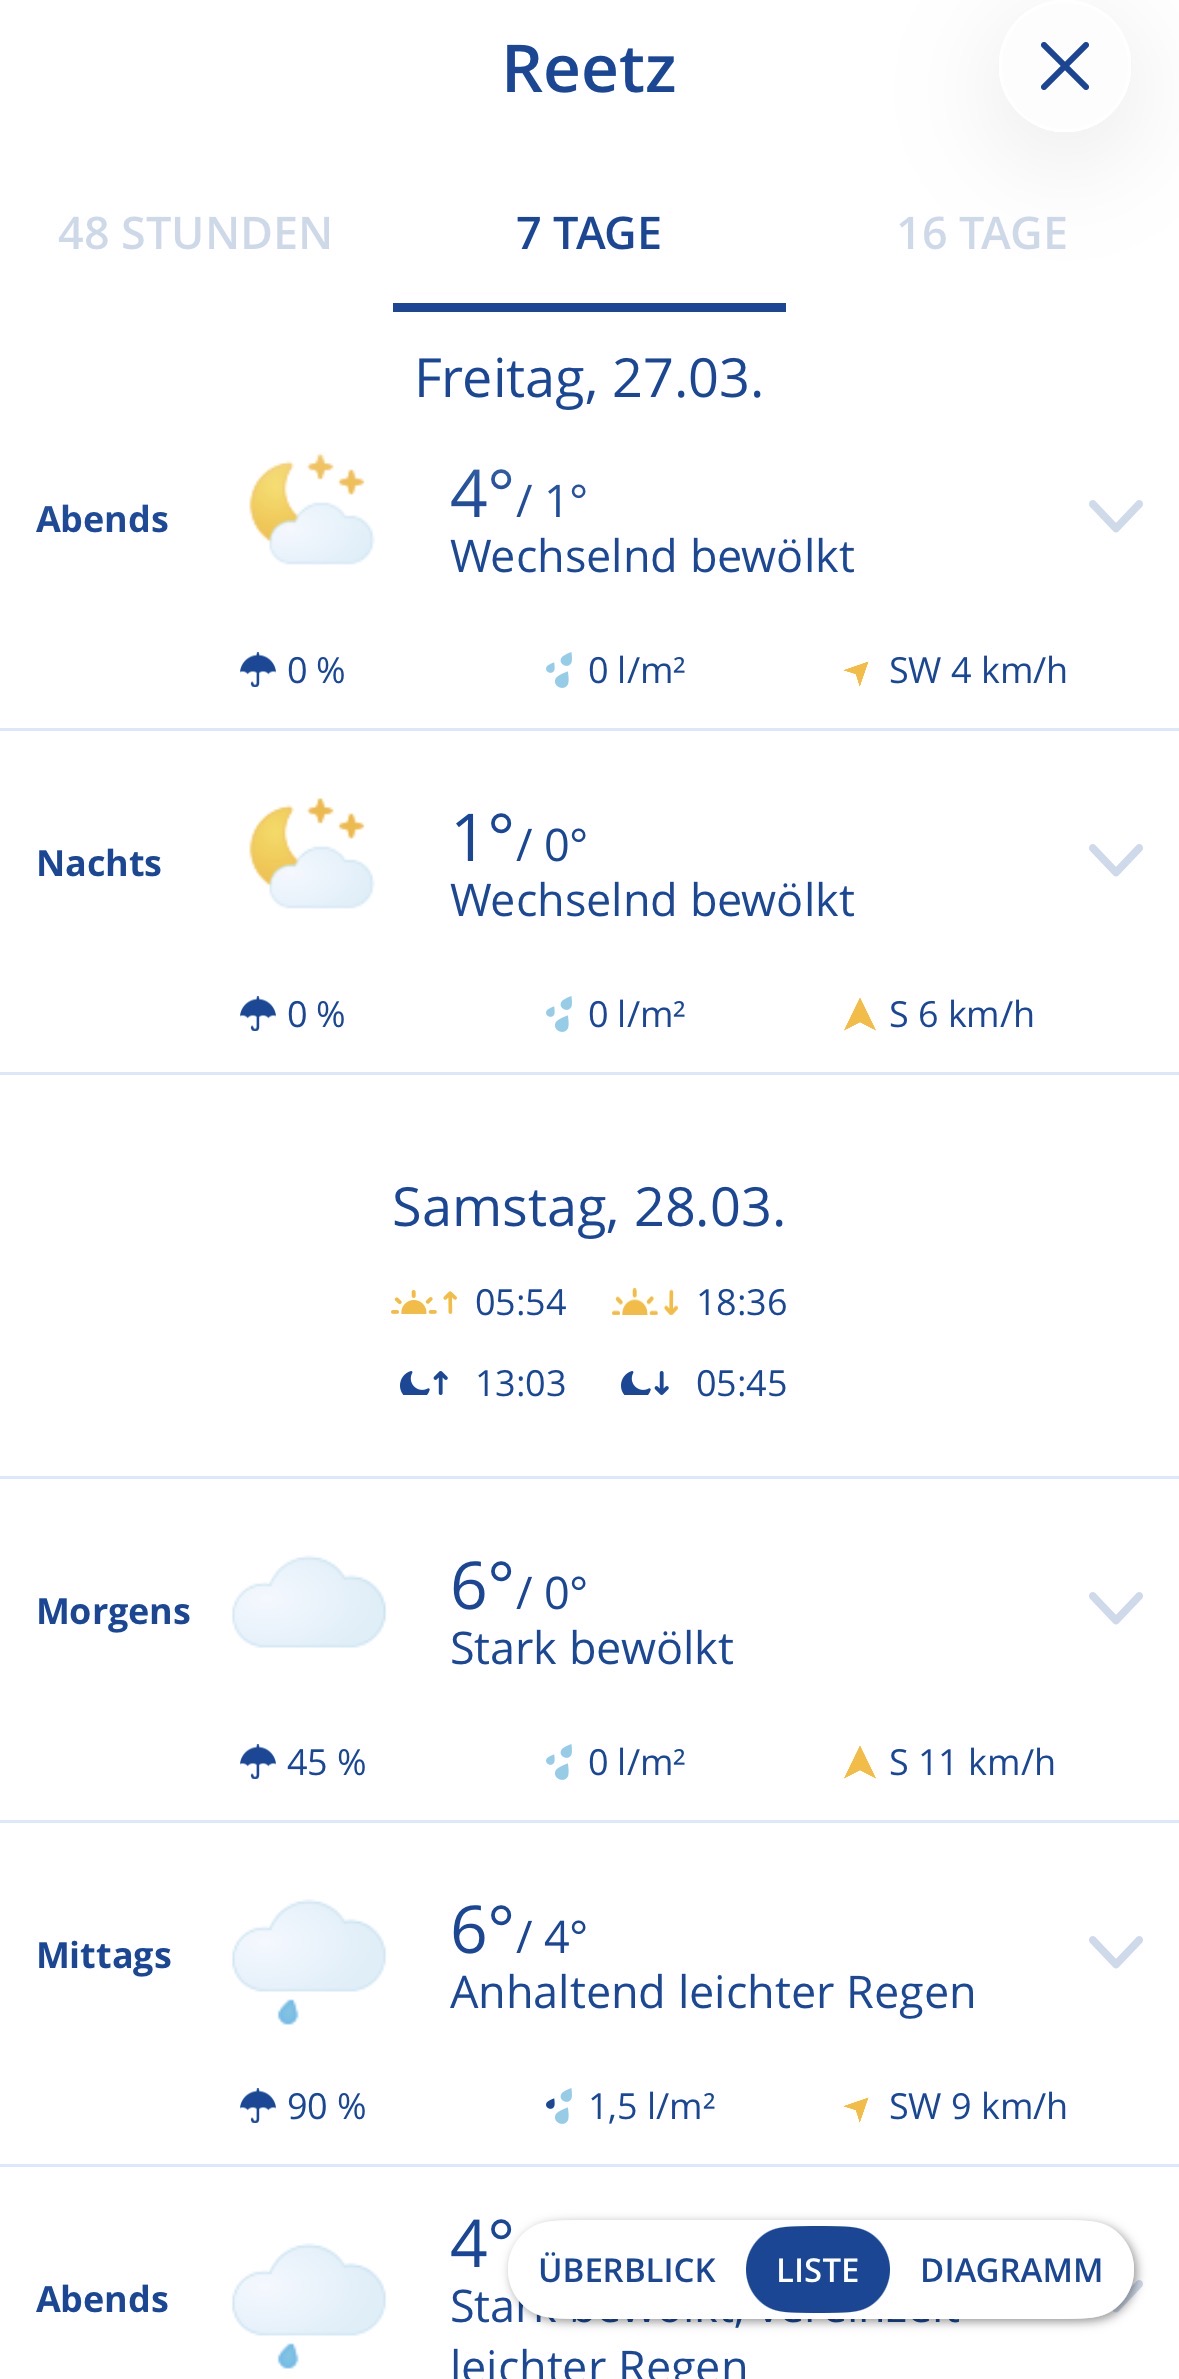This screenshot has height=2379, width=1179.
Task: Select the 7 Tage tab
Action: pyautogui.click(x=589, y=234)
